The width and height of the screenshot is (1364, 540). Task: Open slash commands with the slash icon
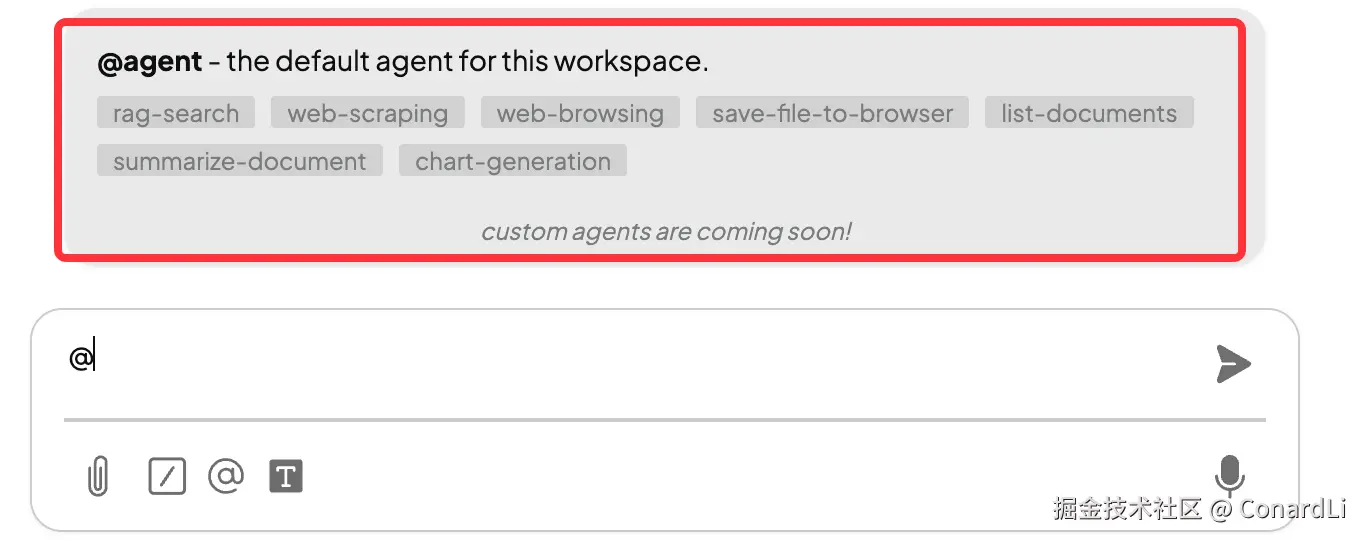click(167, 476)
